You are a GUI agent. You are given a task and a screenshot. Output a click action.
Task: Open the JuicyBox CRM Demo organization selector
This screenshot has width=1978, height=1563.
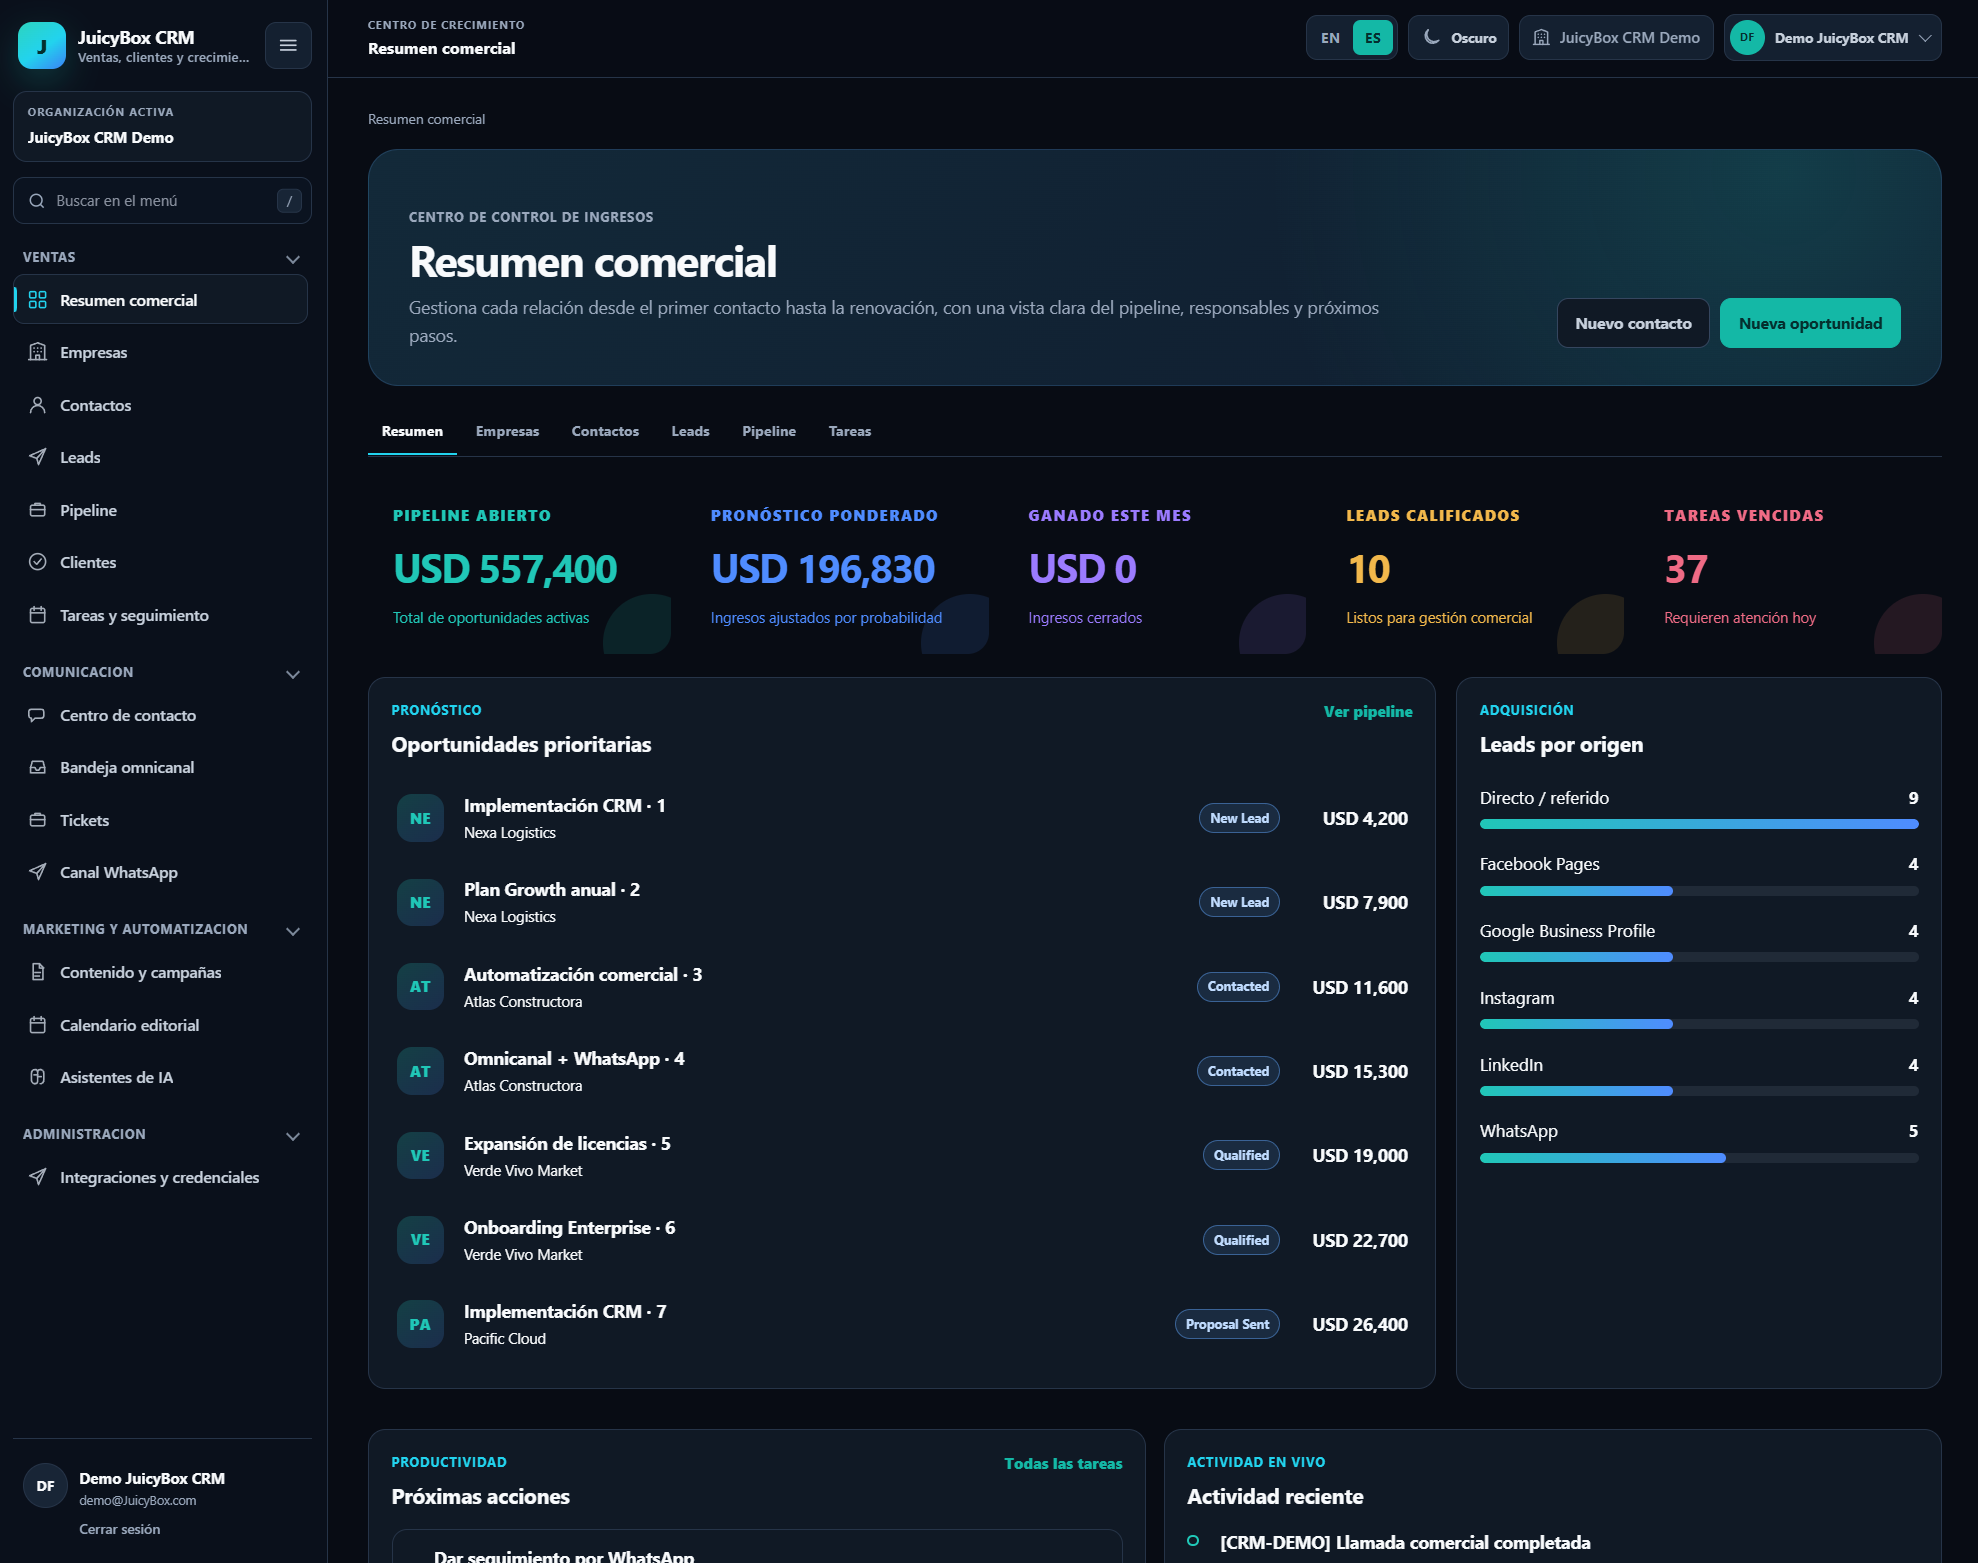tap(1616, 38)
